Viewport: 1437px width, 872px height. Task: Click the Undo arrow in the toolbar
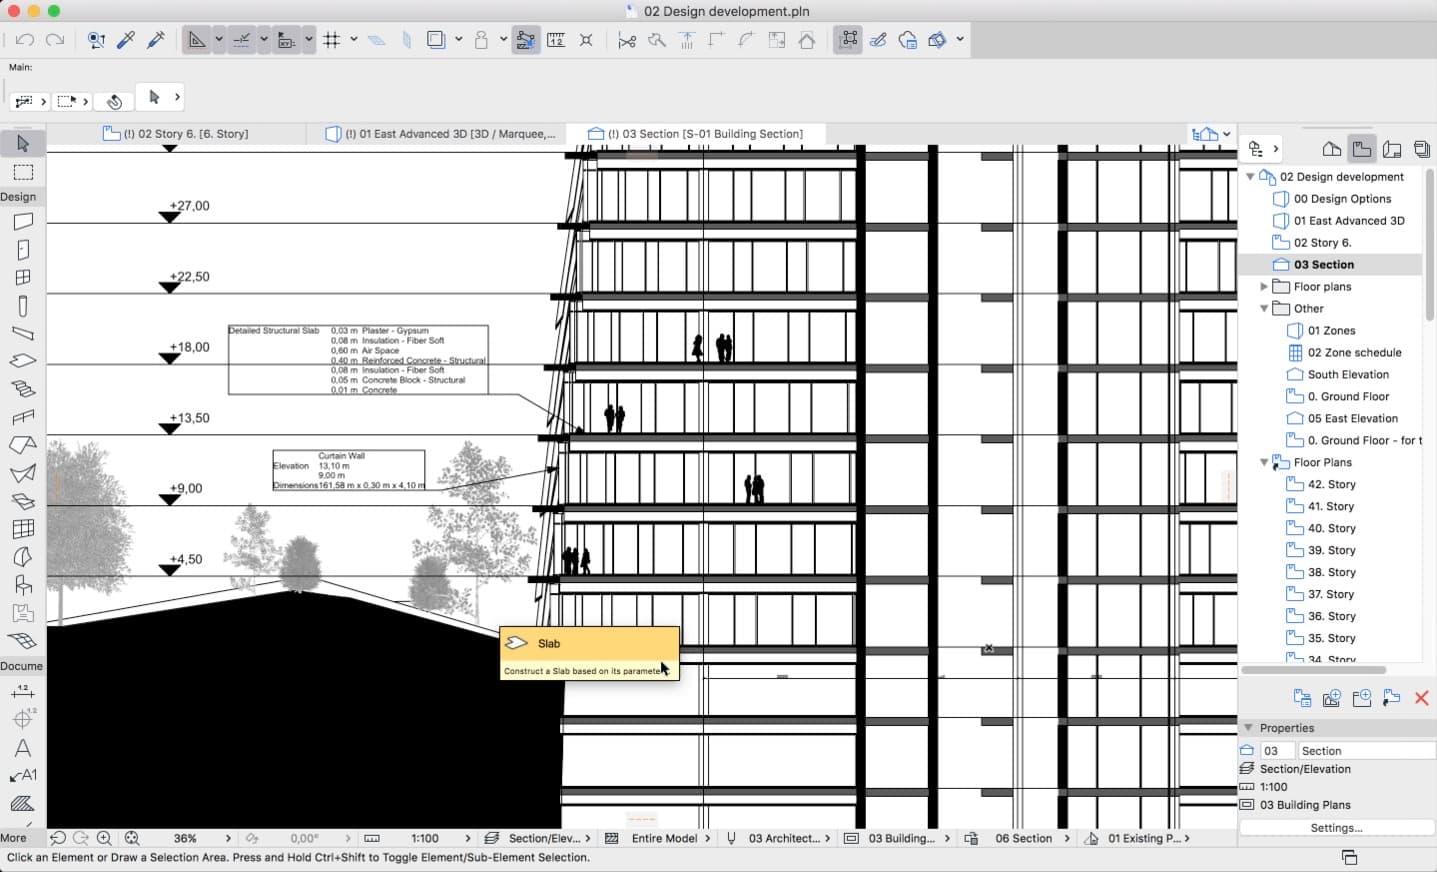[25, 40]
